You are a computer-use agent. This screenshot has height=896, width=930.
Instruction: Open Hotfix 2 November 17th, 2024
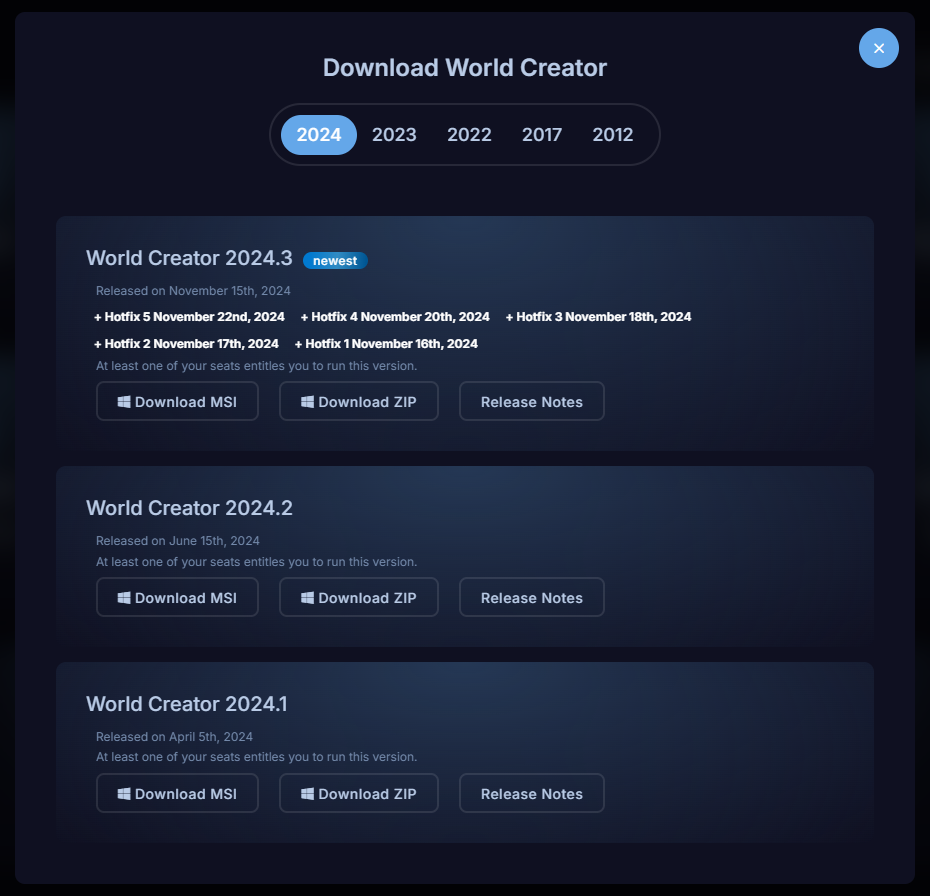point(186,344)
